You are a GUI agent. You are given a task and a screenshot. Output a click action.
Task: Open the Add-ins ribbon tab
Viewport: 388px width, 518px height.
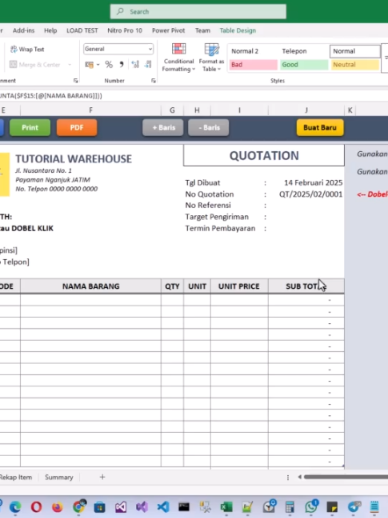tap(23, 31)
